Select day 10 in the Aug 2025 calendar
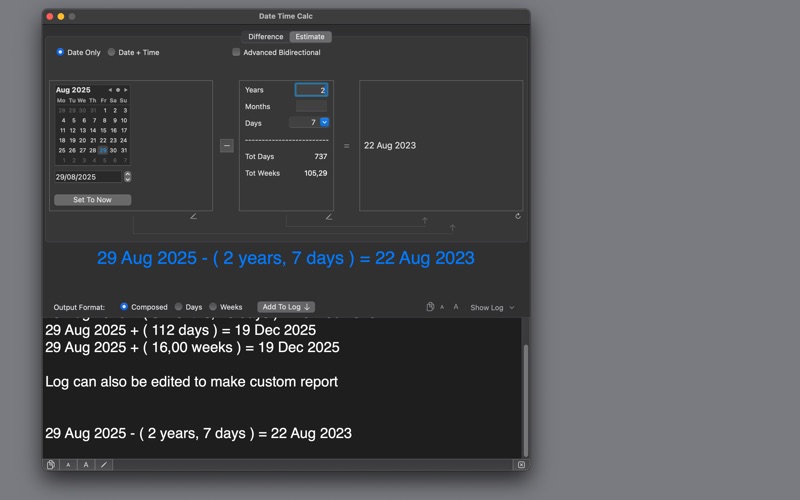Viewport: 800px width, 500px height. point(124,120)
